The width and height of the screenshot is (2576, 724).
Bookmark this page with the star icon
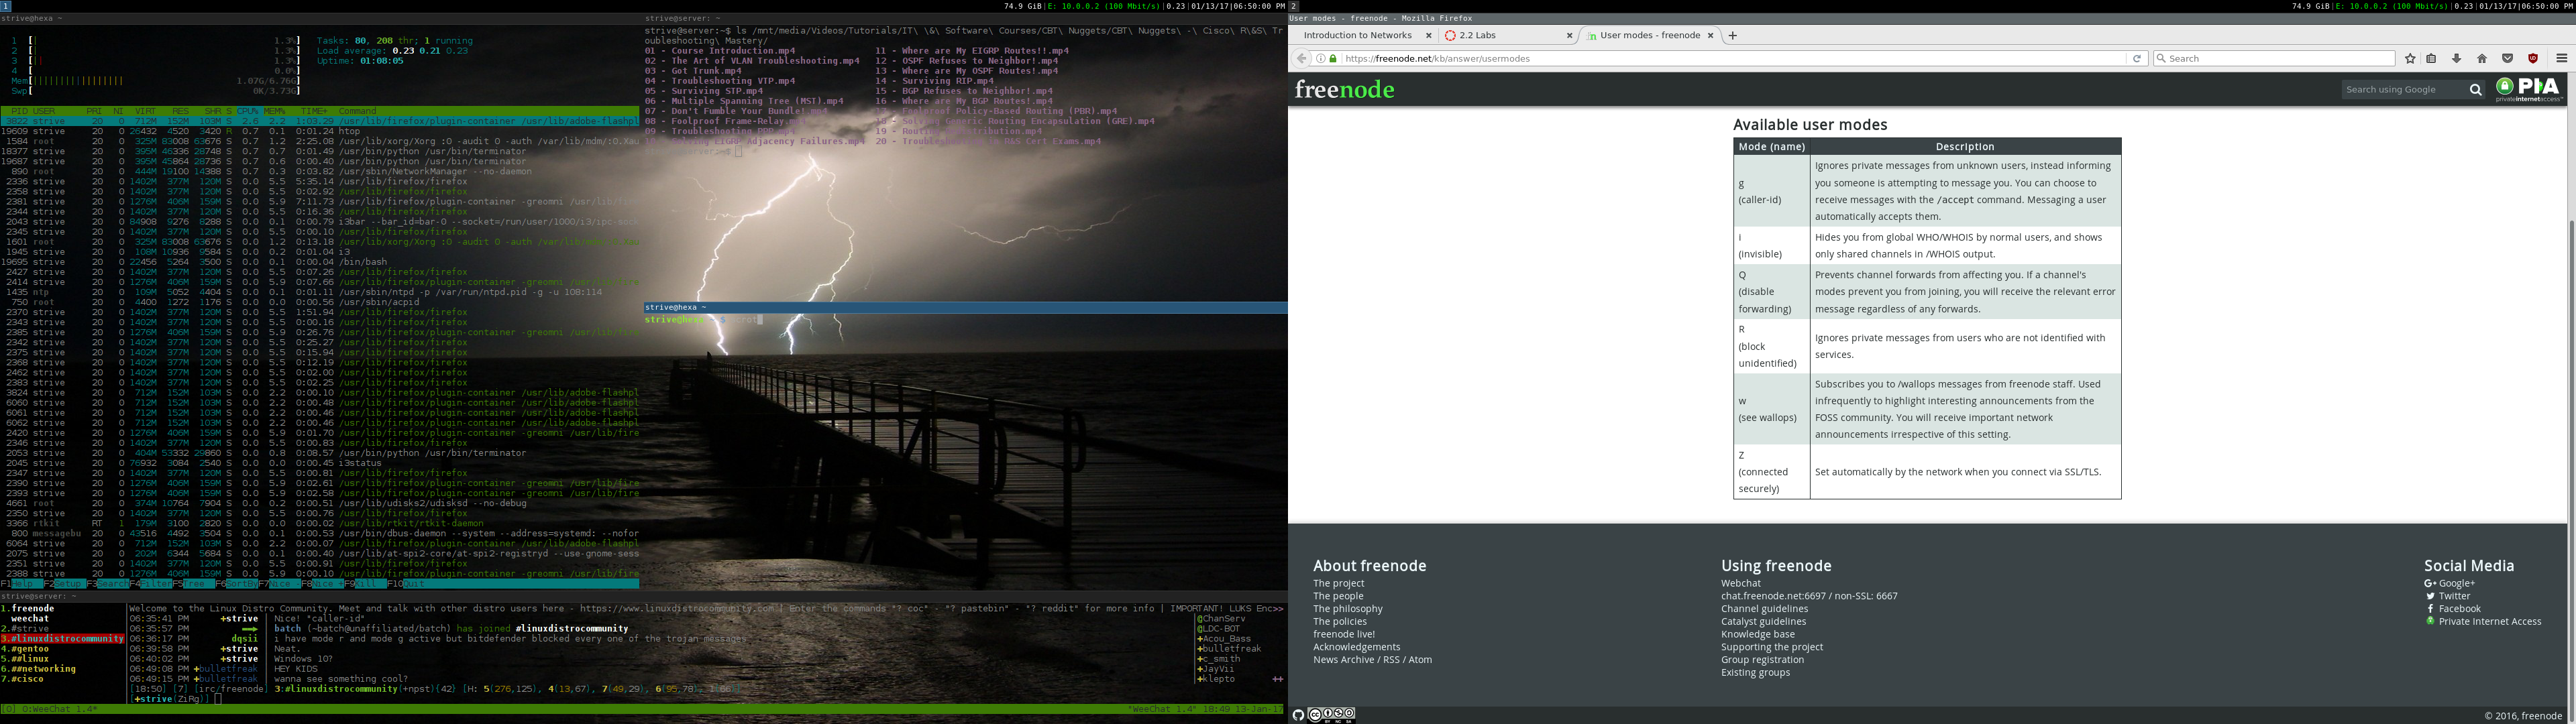pyautogui.click(x=2410, y=58)
